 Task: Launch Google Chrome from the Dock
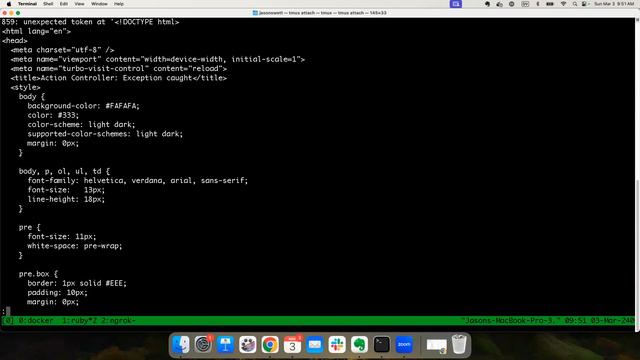(270, 345)
